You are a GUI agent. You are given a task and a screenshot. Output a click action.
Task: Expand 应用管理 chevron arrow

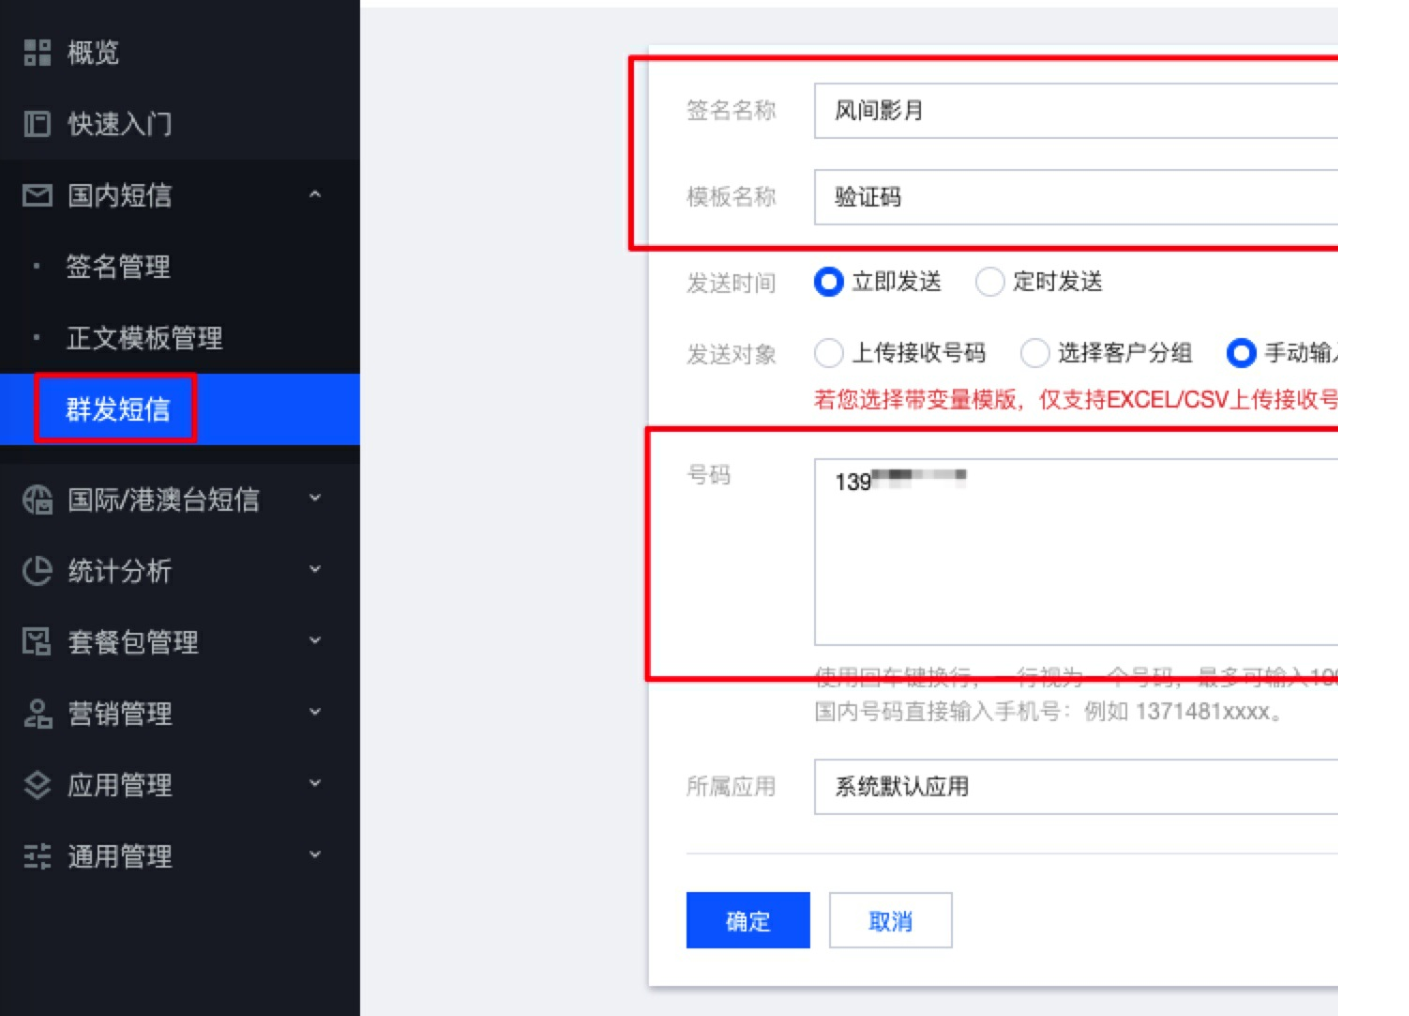[x=315, y=784]
